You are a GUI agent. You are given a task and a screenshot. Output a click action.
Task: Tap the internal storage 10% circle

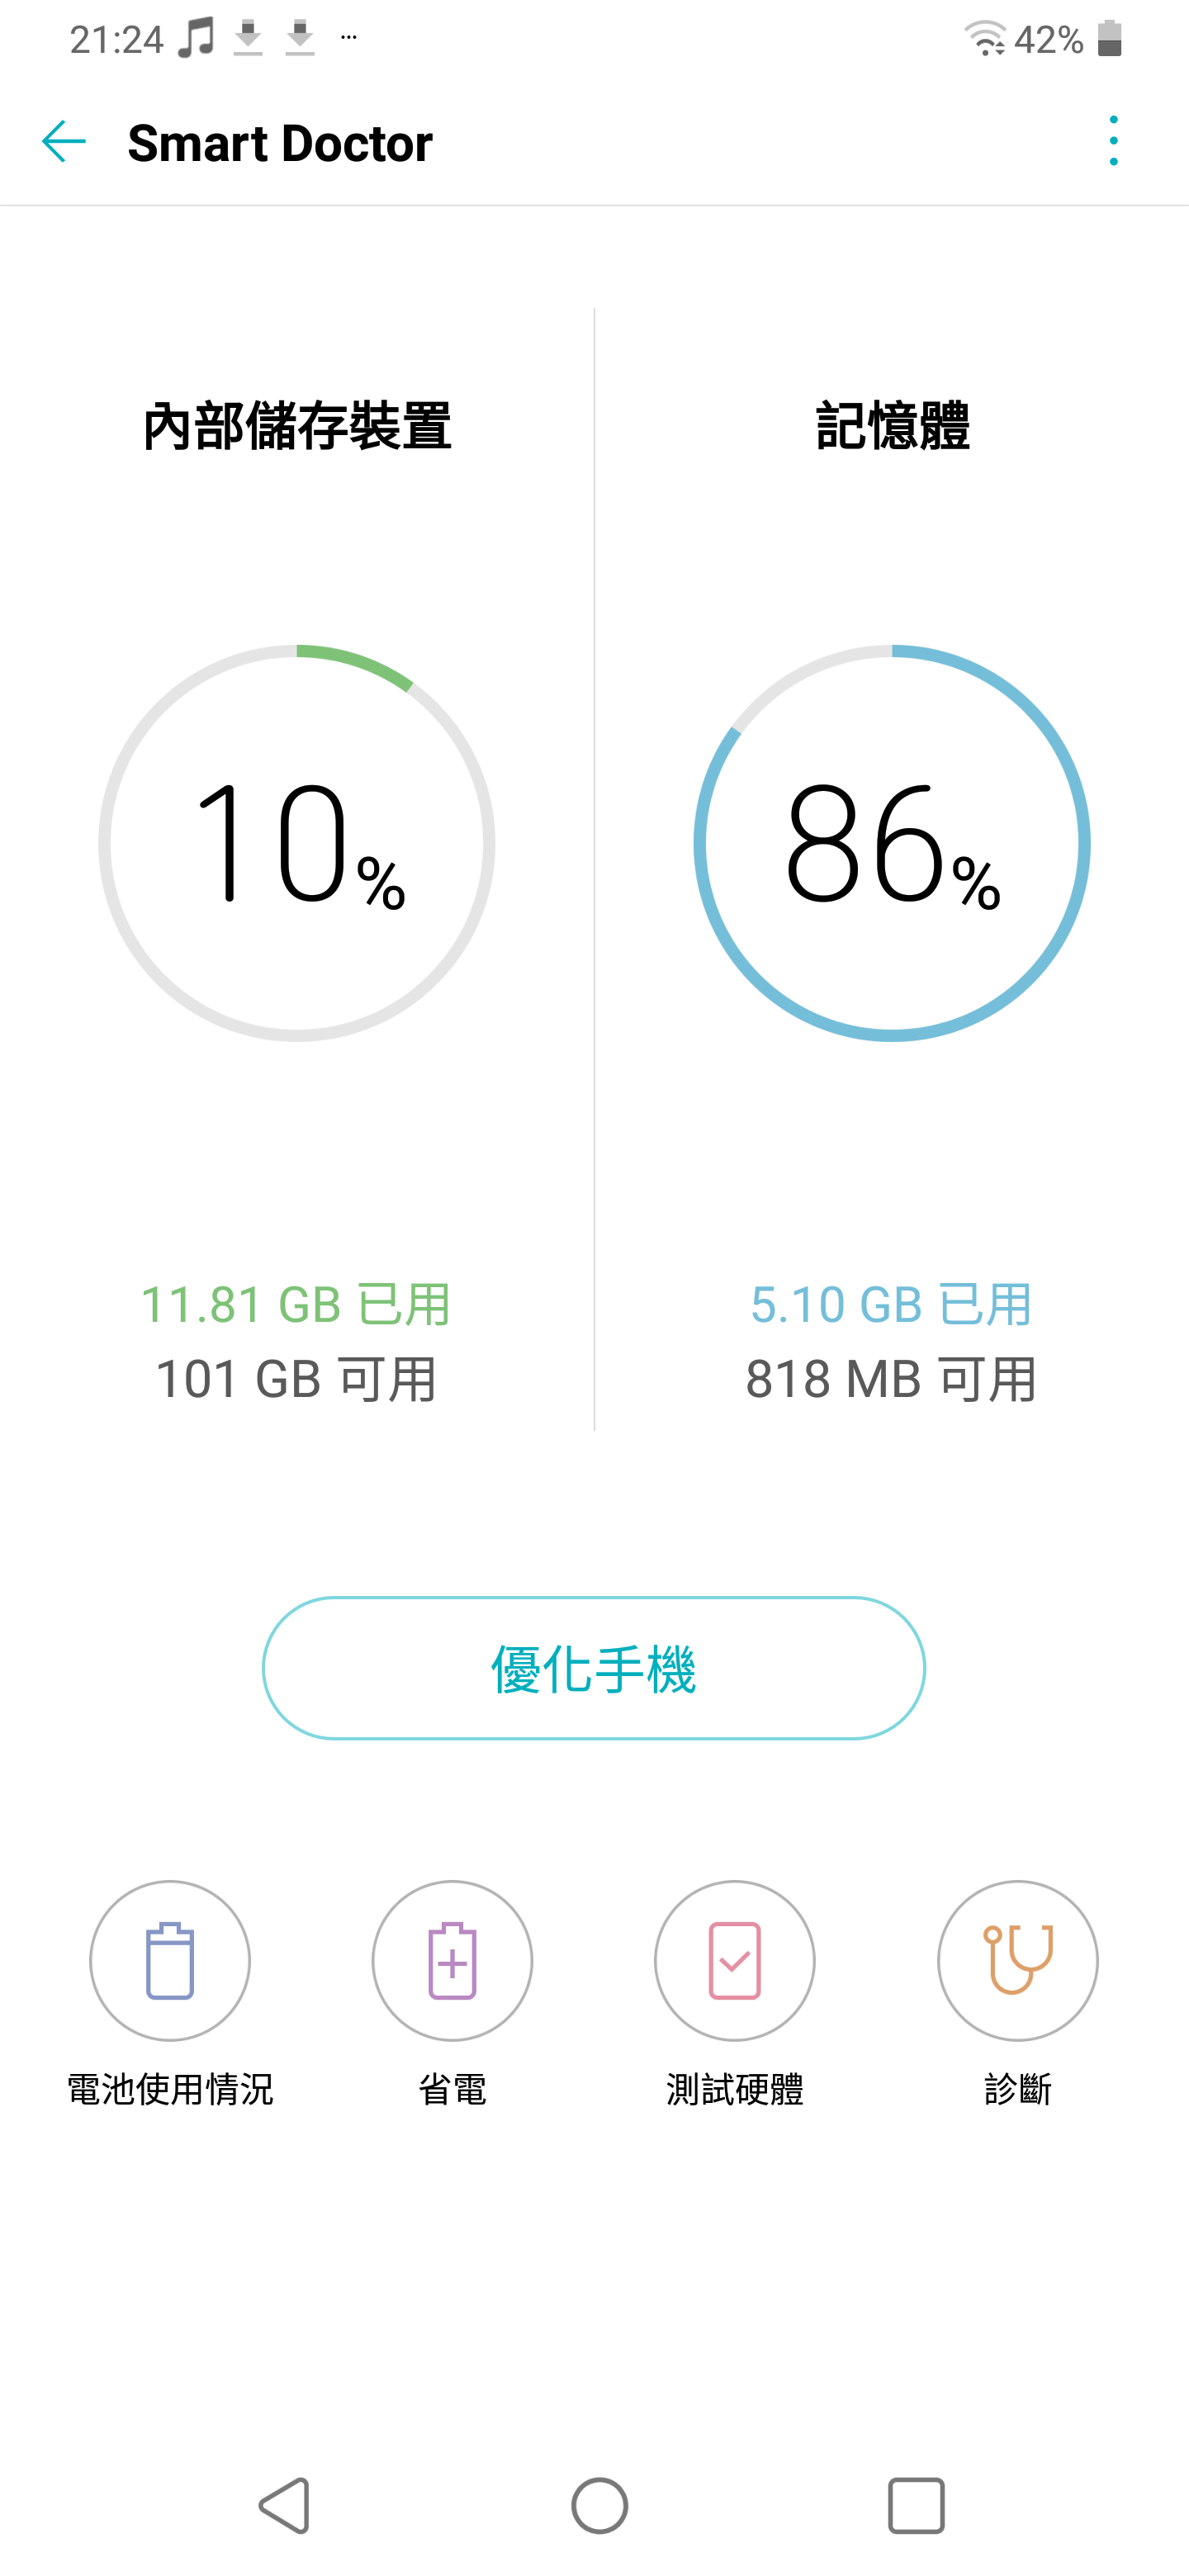297,843
